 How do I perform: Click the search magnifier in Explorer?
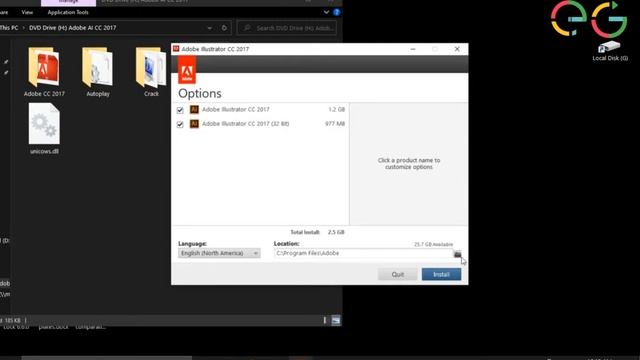click(247, 28)
